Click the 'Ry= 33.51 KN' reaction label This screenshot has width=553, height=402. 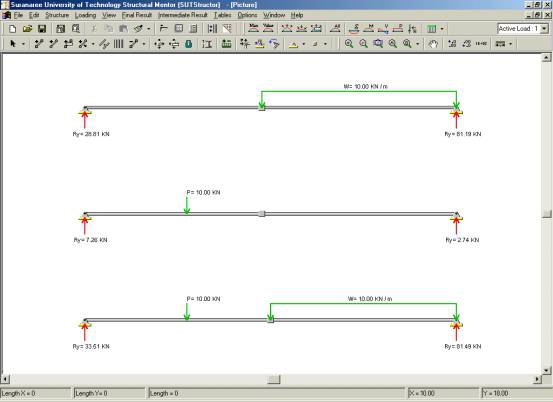tap(91, 347)
